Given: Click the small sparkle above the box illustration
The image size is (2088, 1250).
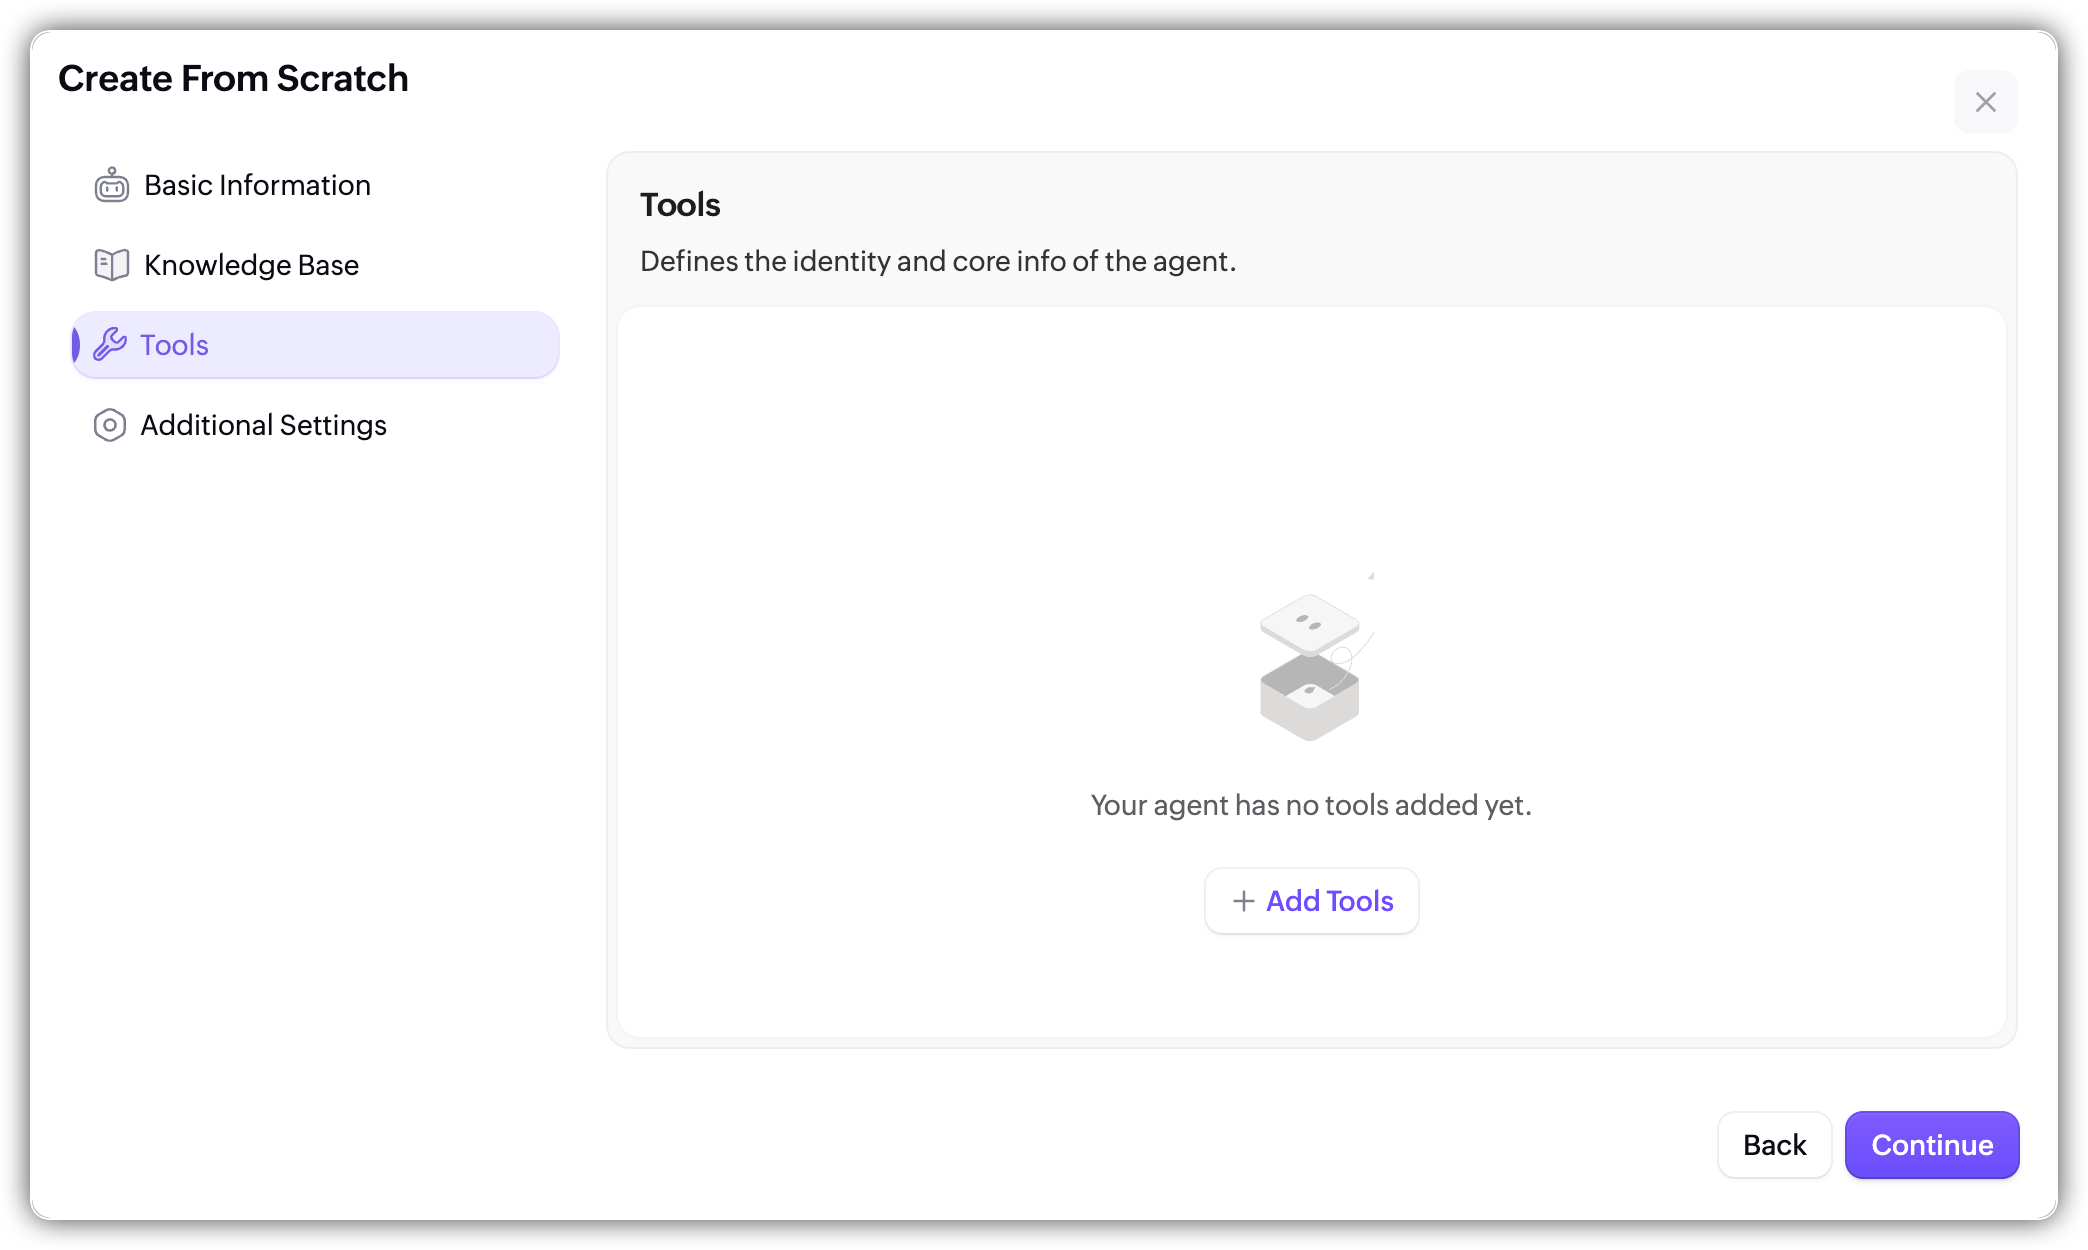Looking at the screenshot, I should [1371, 576].
